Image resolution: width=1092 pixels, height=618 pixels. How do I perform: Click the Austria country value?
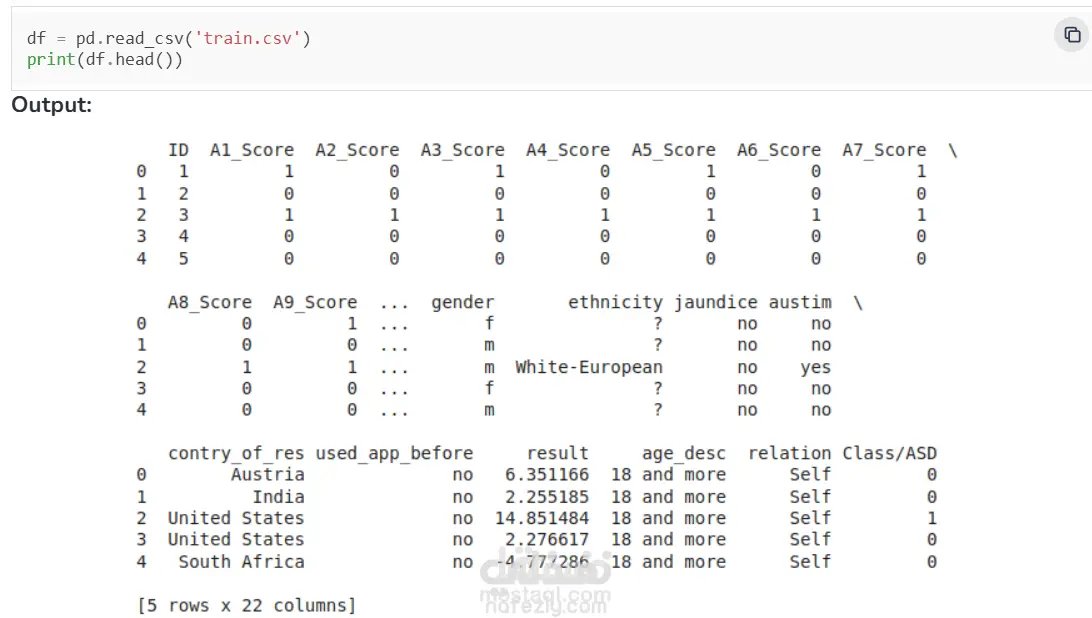tap(267, 475)
